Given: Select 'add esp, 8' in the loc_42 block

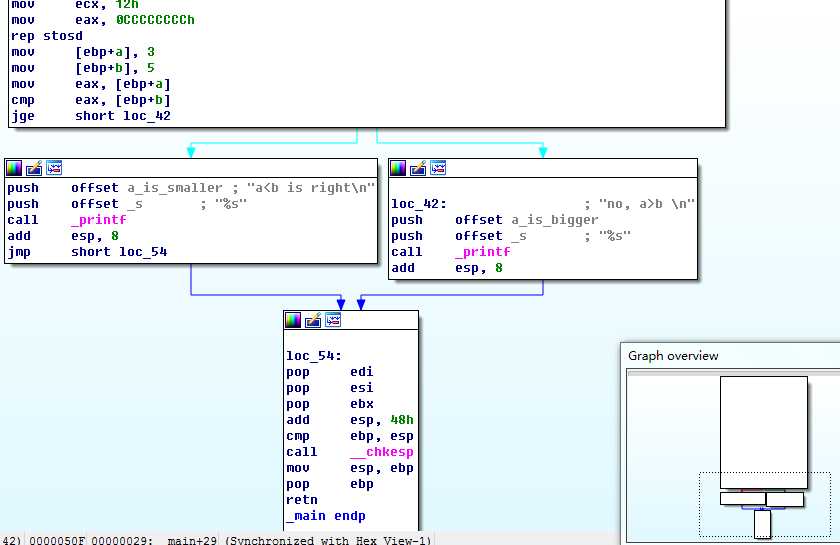Looking at the screenshot, I should click(x=447, y=268).
